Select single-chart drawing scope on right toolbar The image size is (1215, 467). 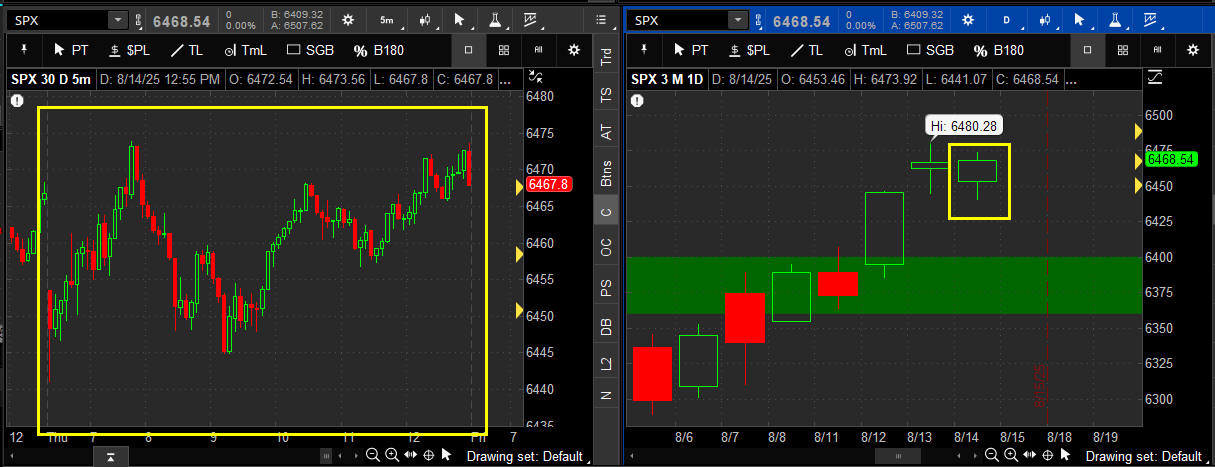[x=1089, y=49]
